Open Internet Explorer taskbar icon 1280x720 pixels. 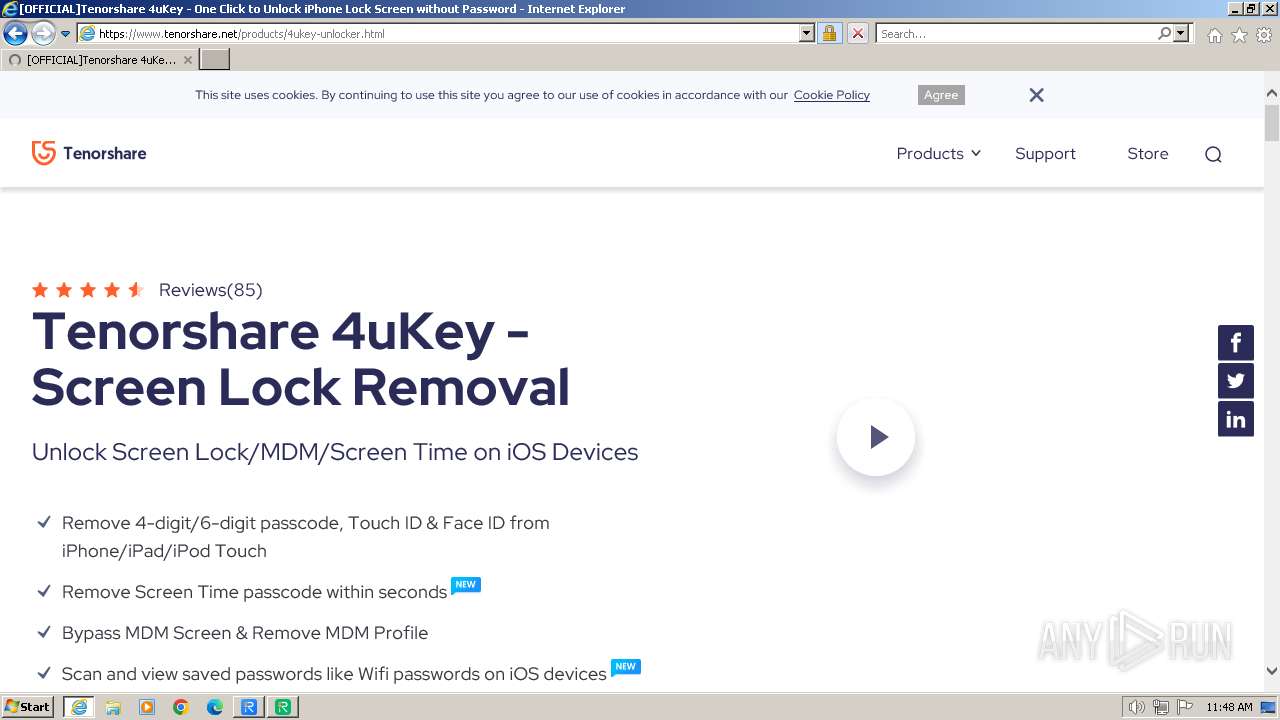tap(79, 707)
